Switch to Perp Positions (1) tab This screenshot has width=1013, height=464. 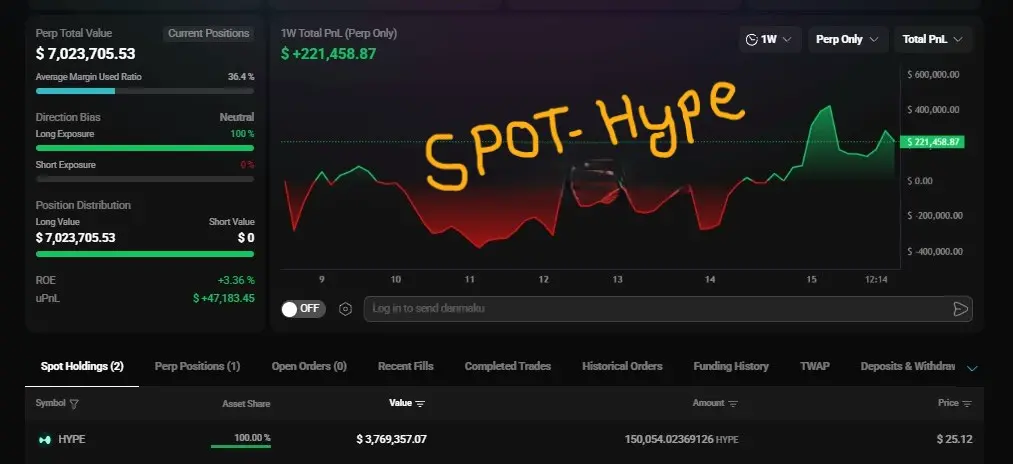coord(197,366)
